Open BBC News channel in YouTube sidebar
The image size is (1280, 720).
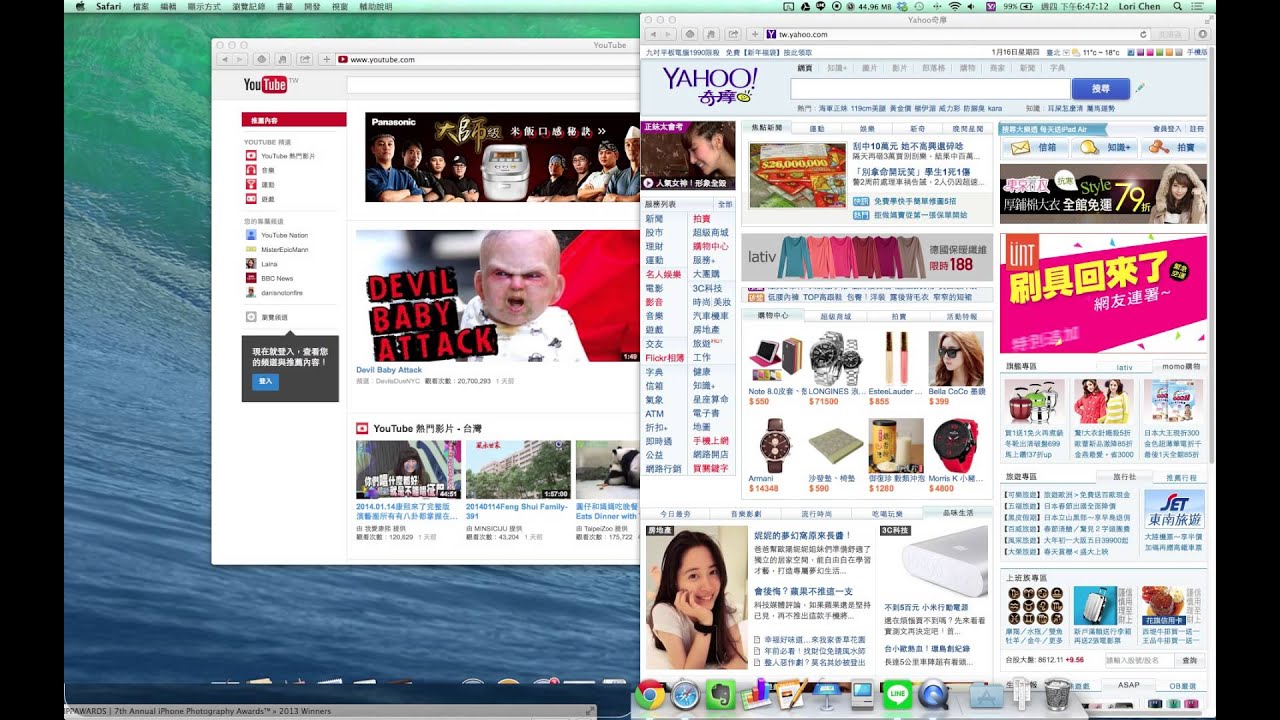[x=270, y=278]
